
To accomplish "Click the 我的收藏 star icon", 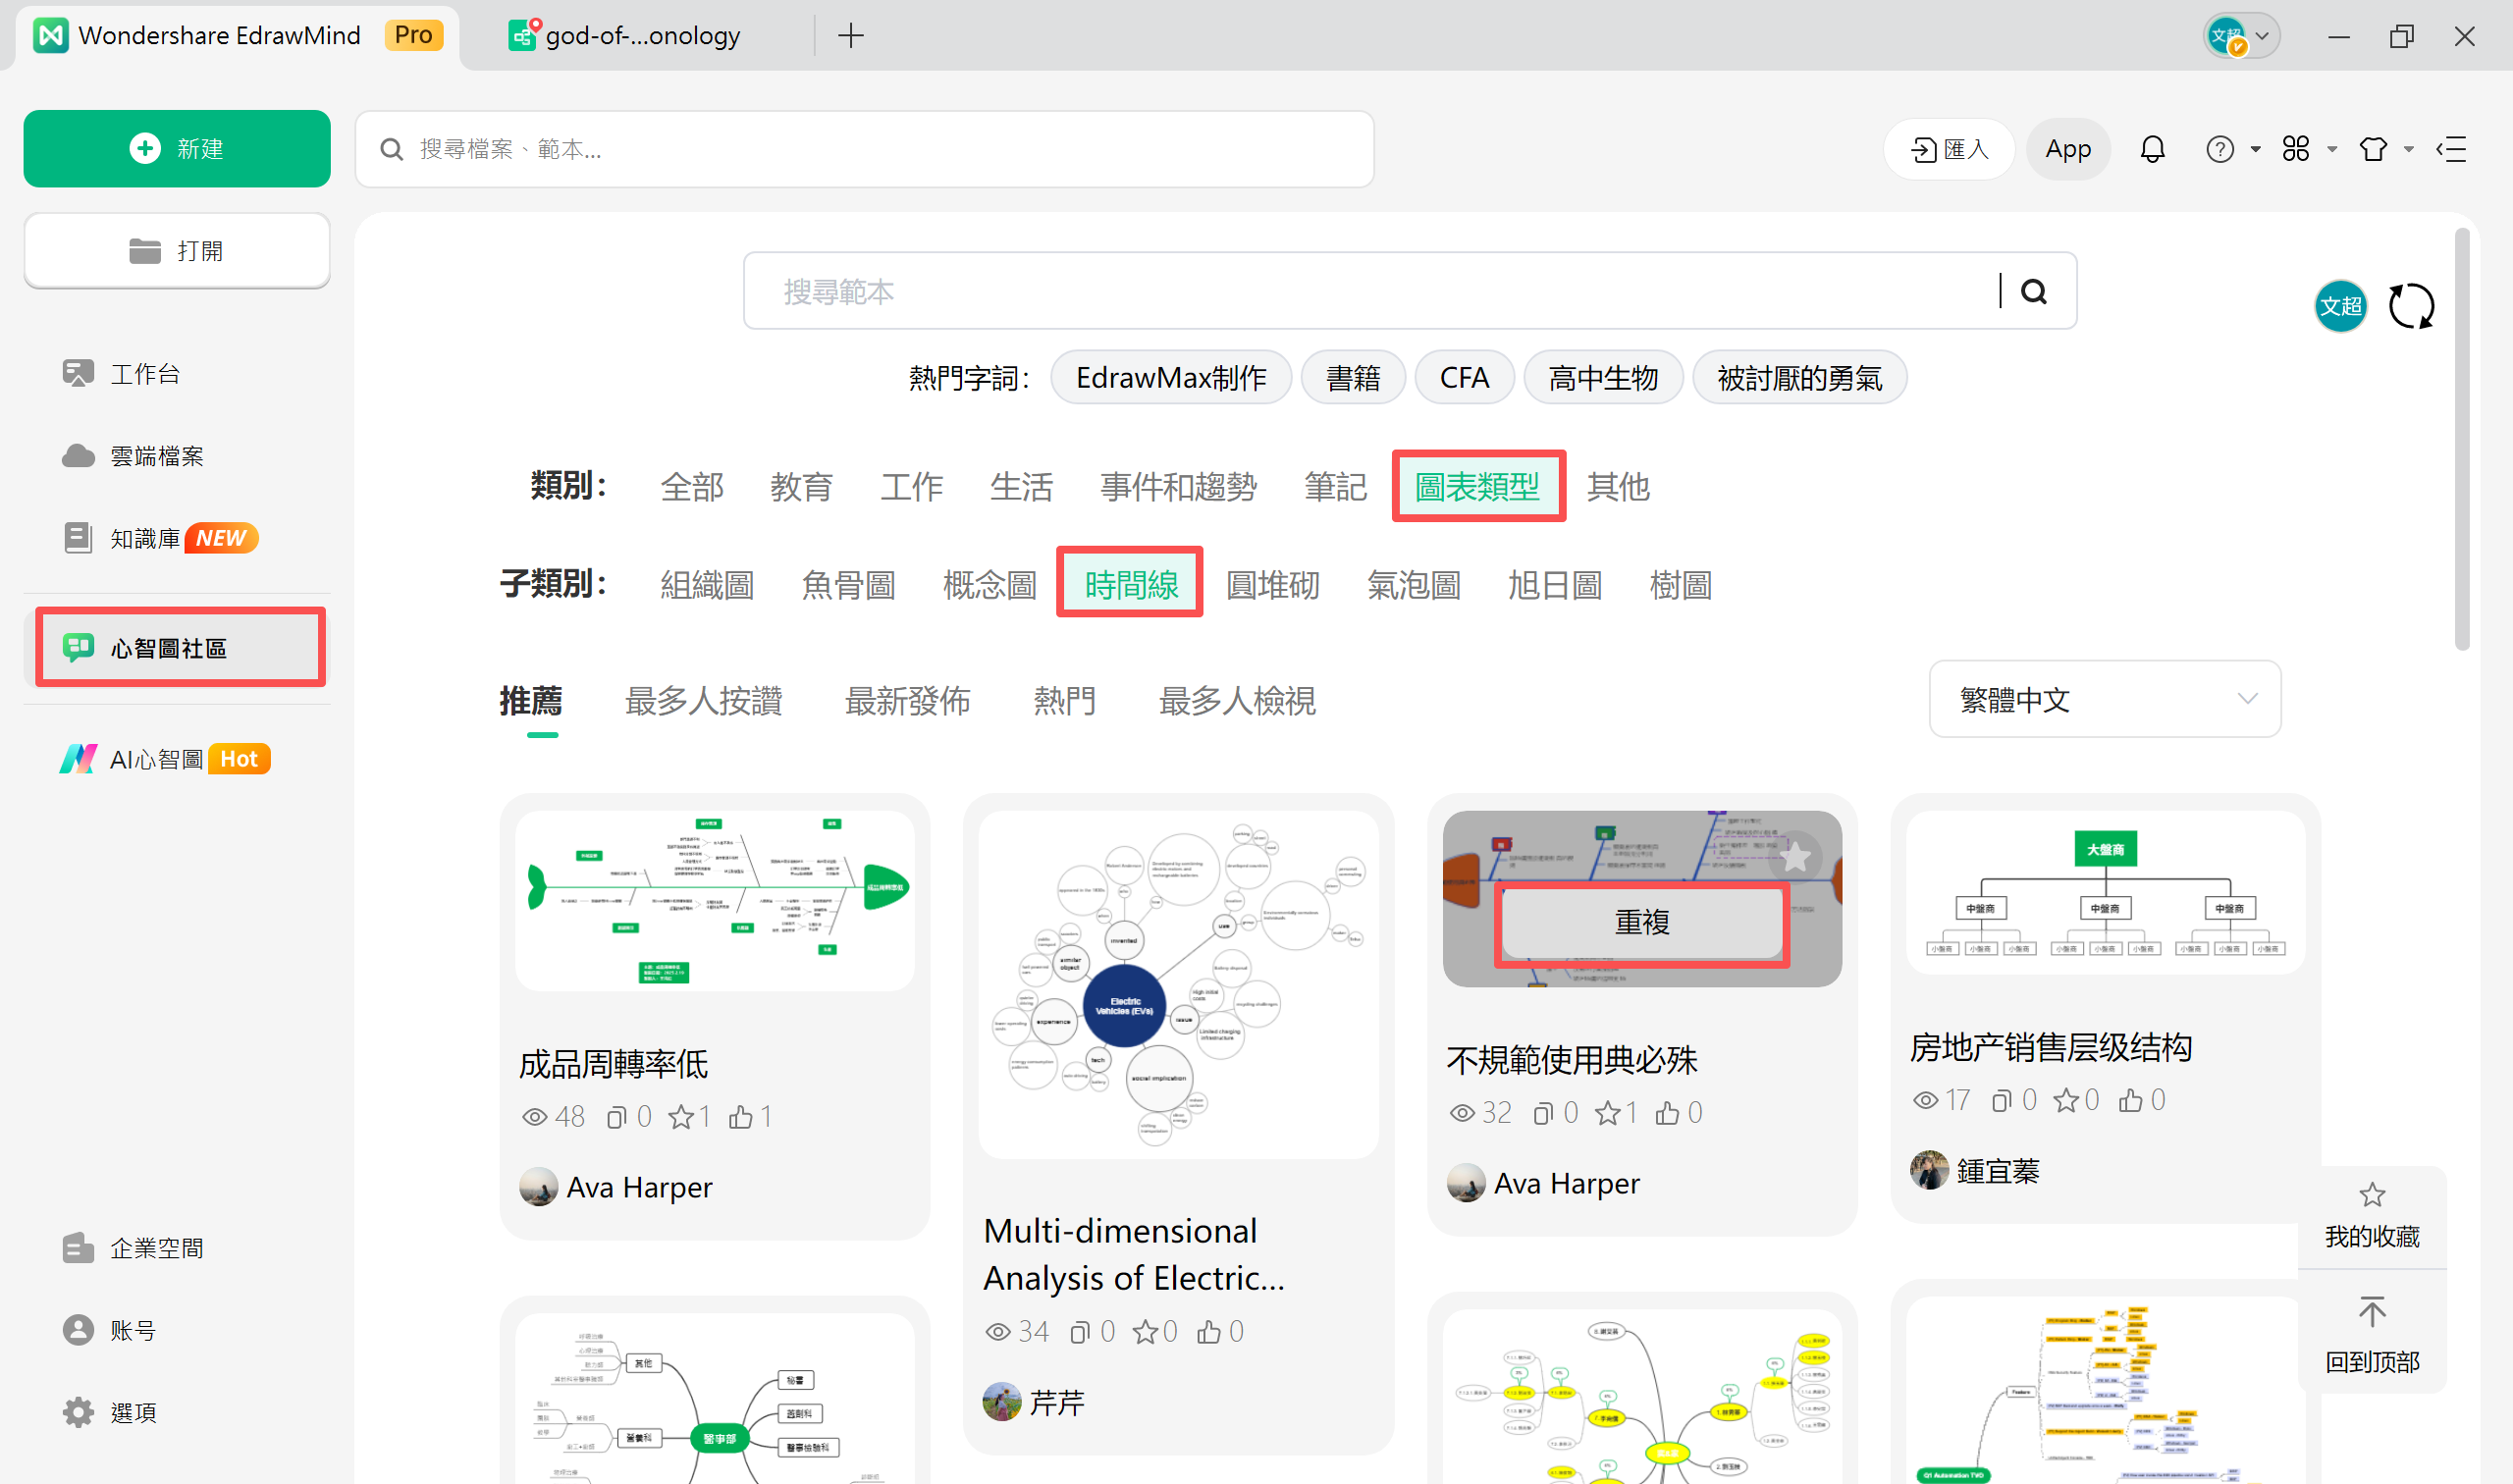I will click(x=2372, y=1195).
